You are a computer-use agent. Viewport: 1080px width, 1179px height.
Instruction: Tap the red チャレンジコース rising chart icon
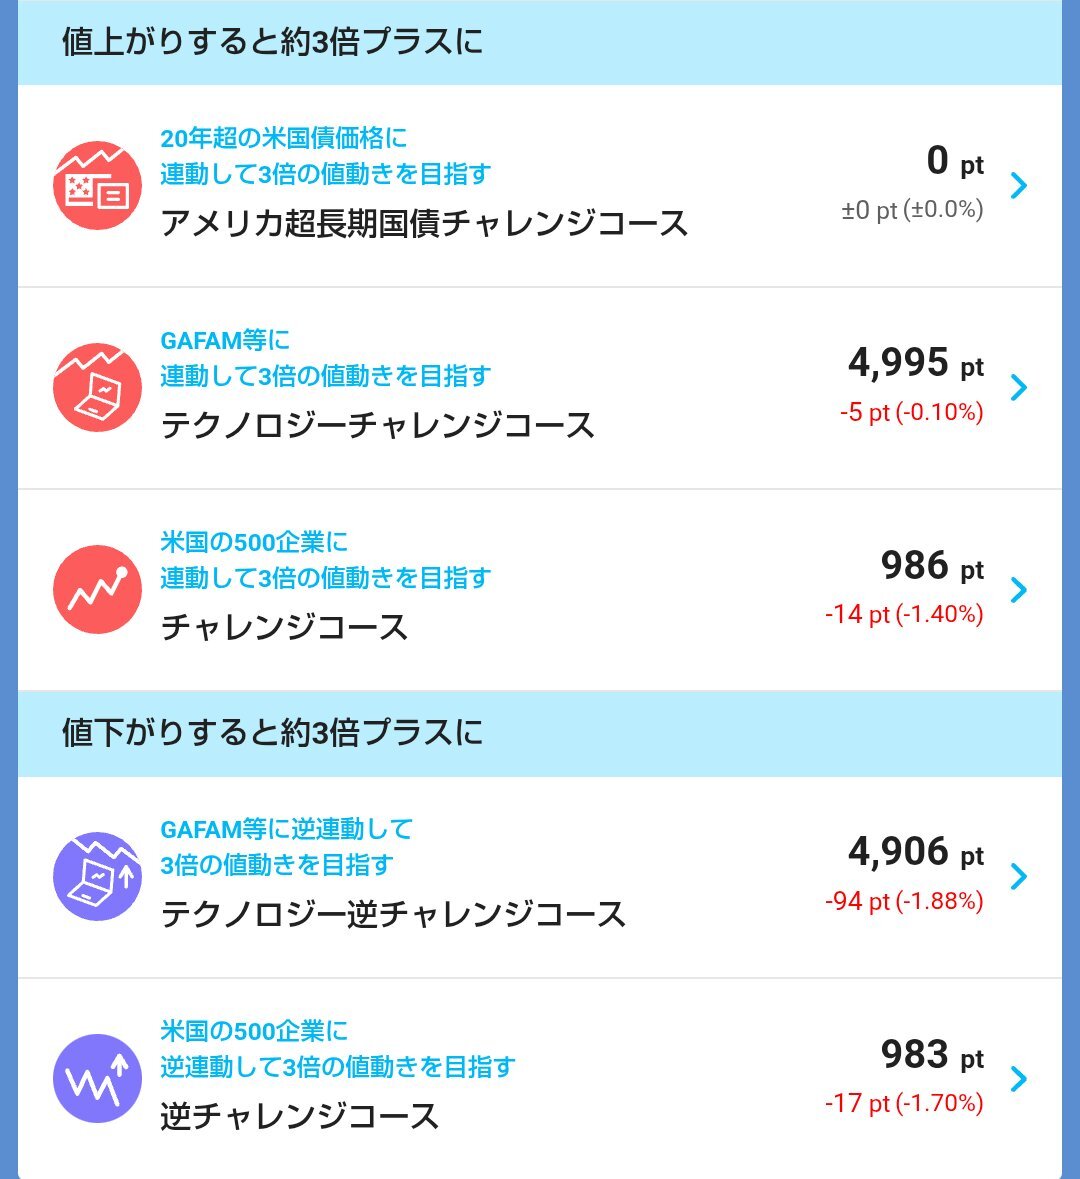tap(97, 590)
